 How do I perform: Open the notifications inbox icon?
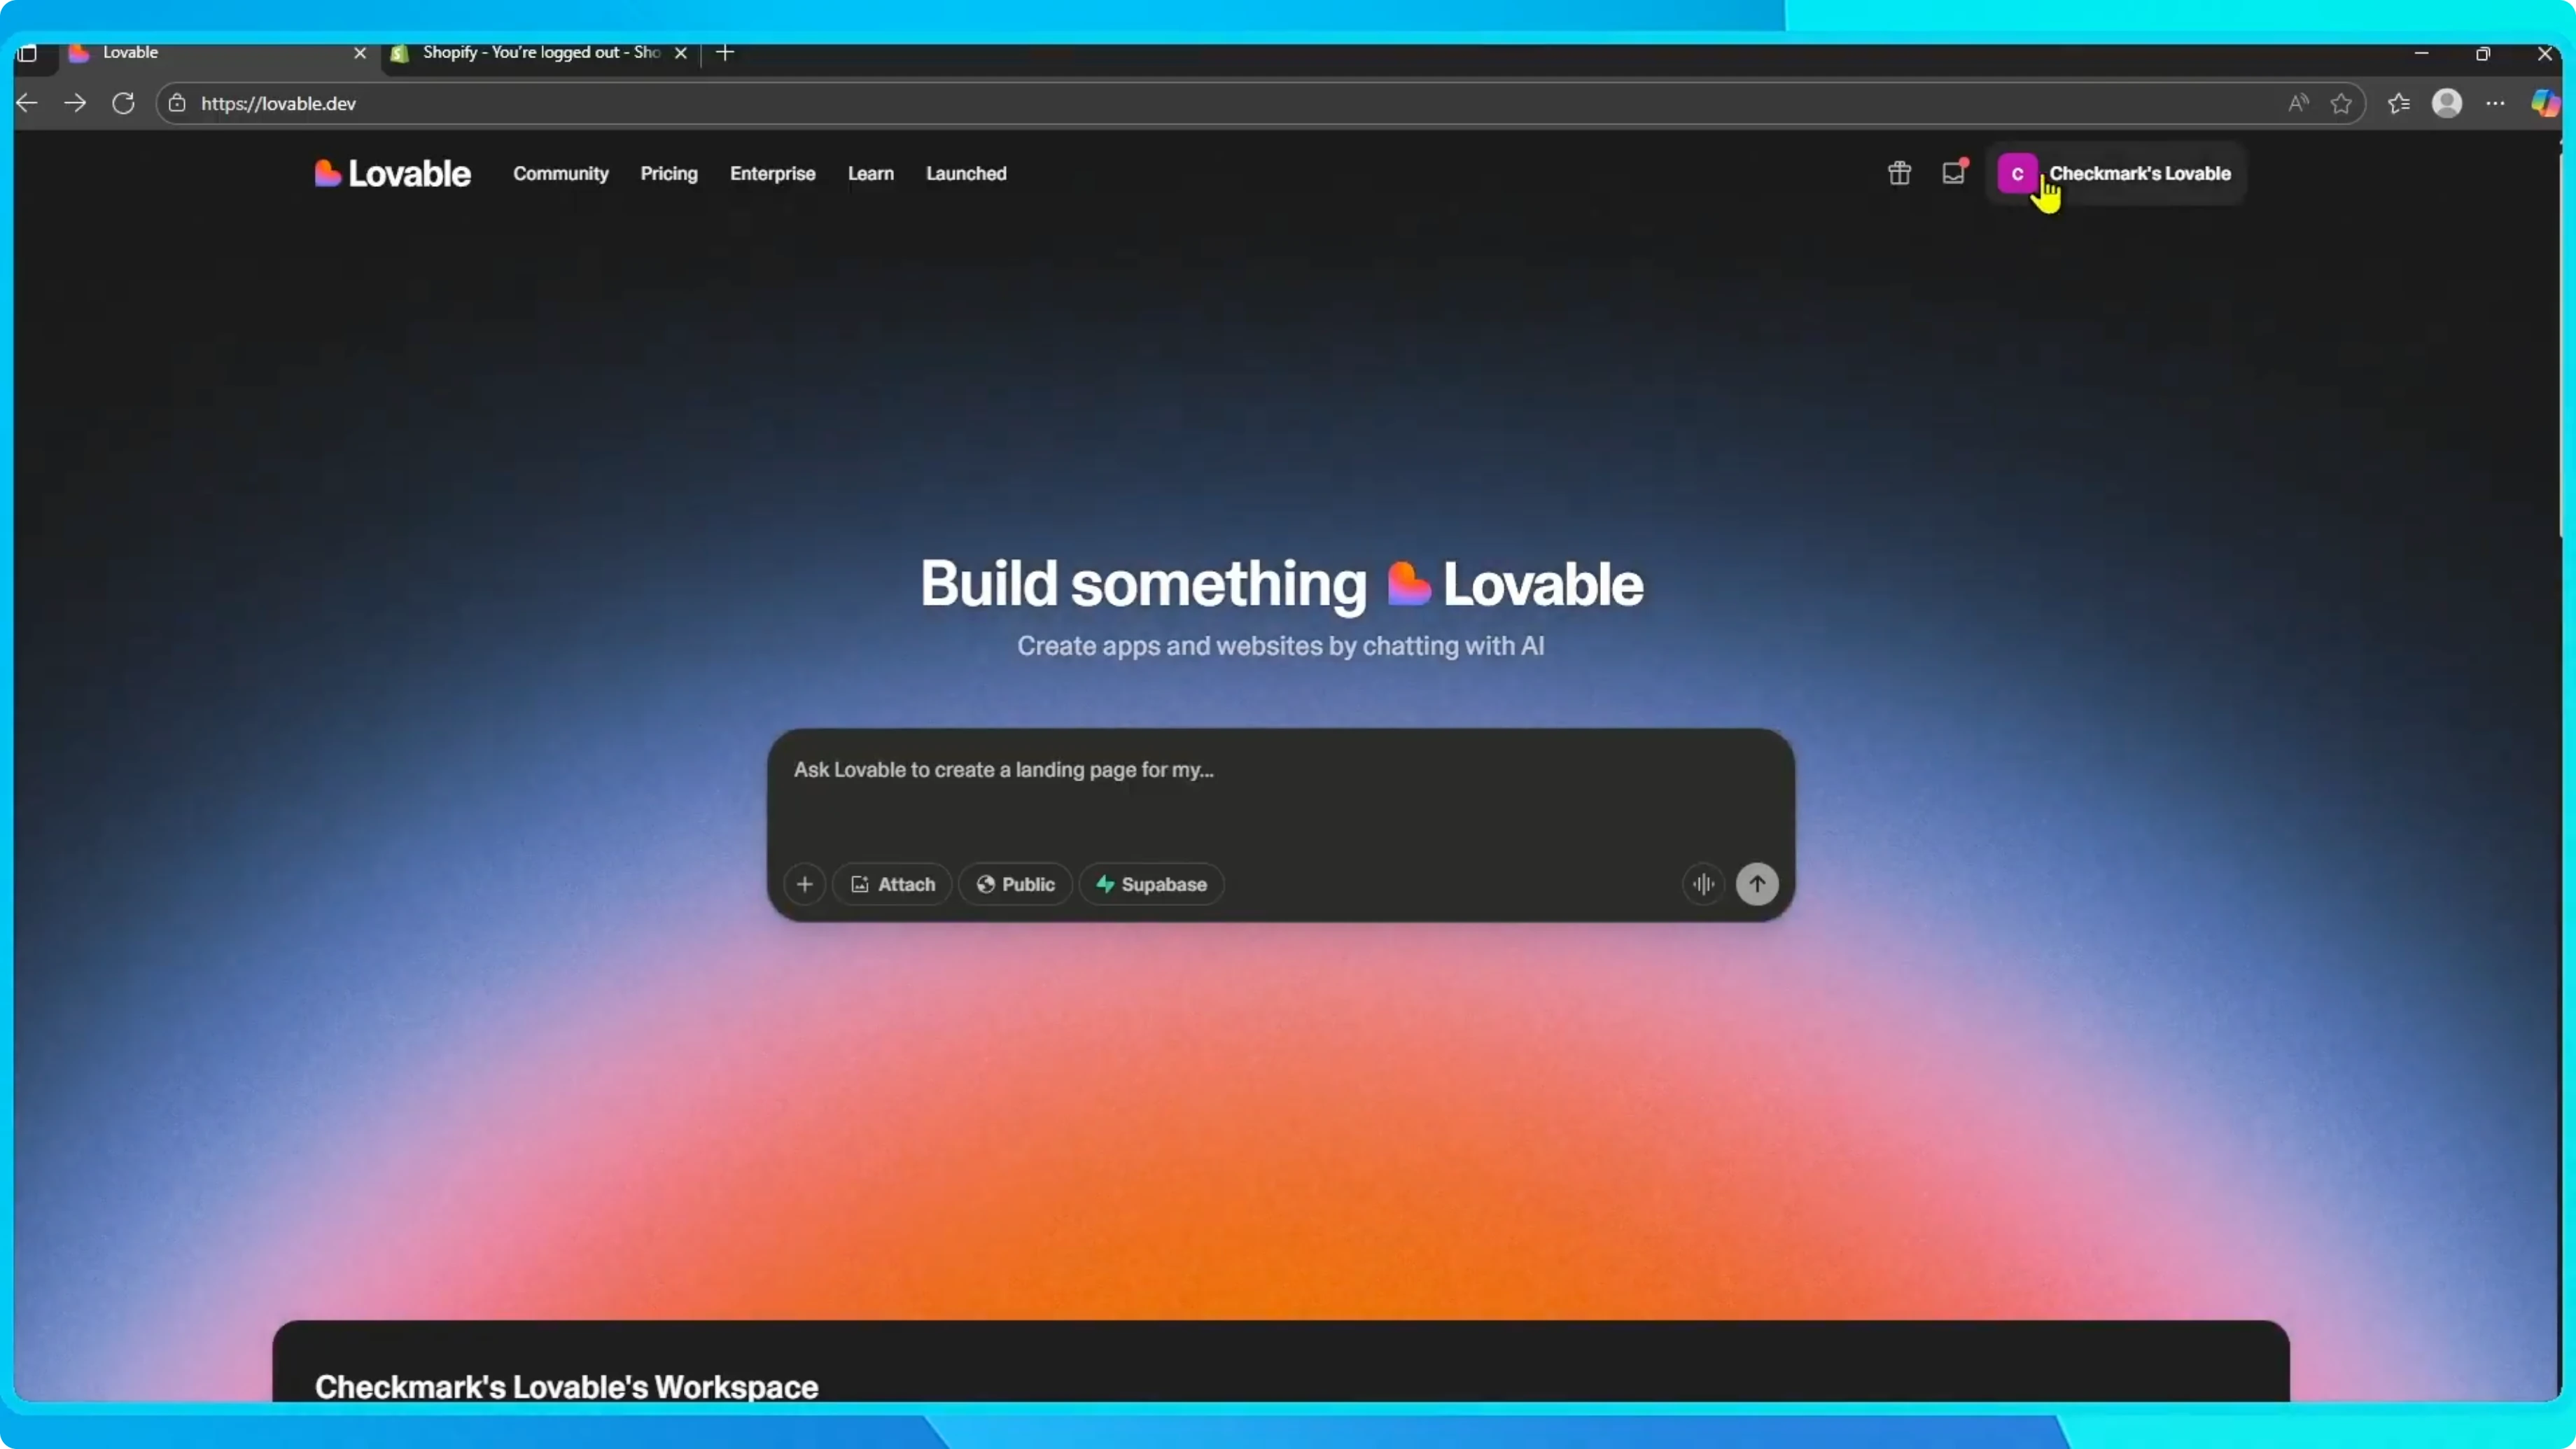pos(1953,173)
